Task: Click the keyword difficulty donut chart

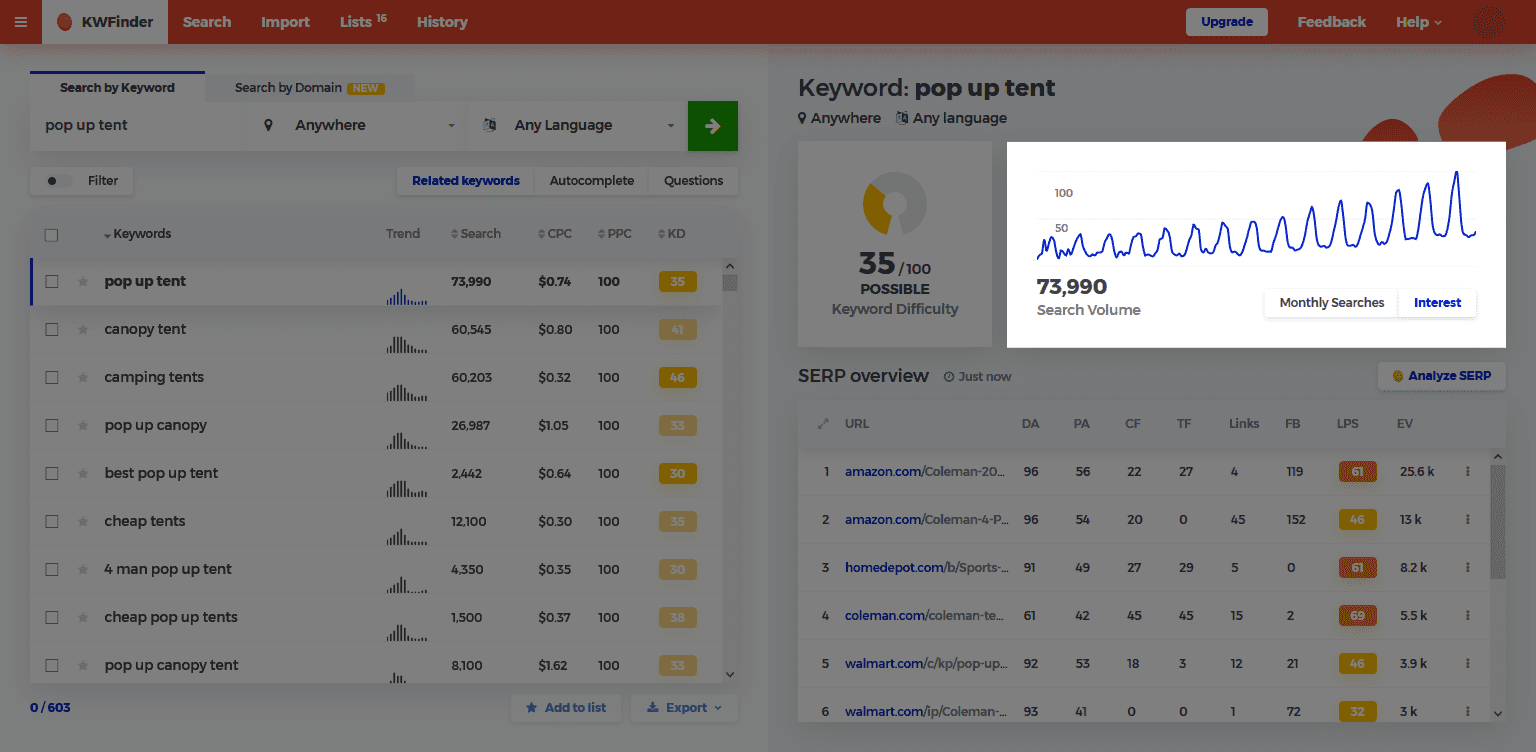Action: (x=895, y=204)
